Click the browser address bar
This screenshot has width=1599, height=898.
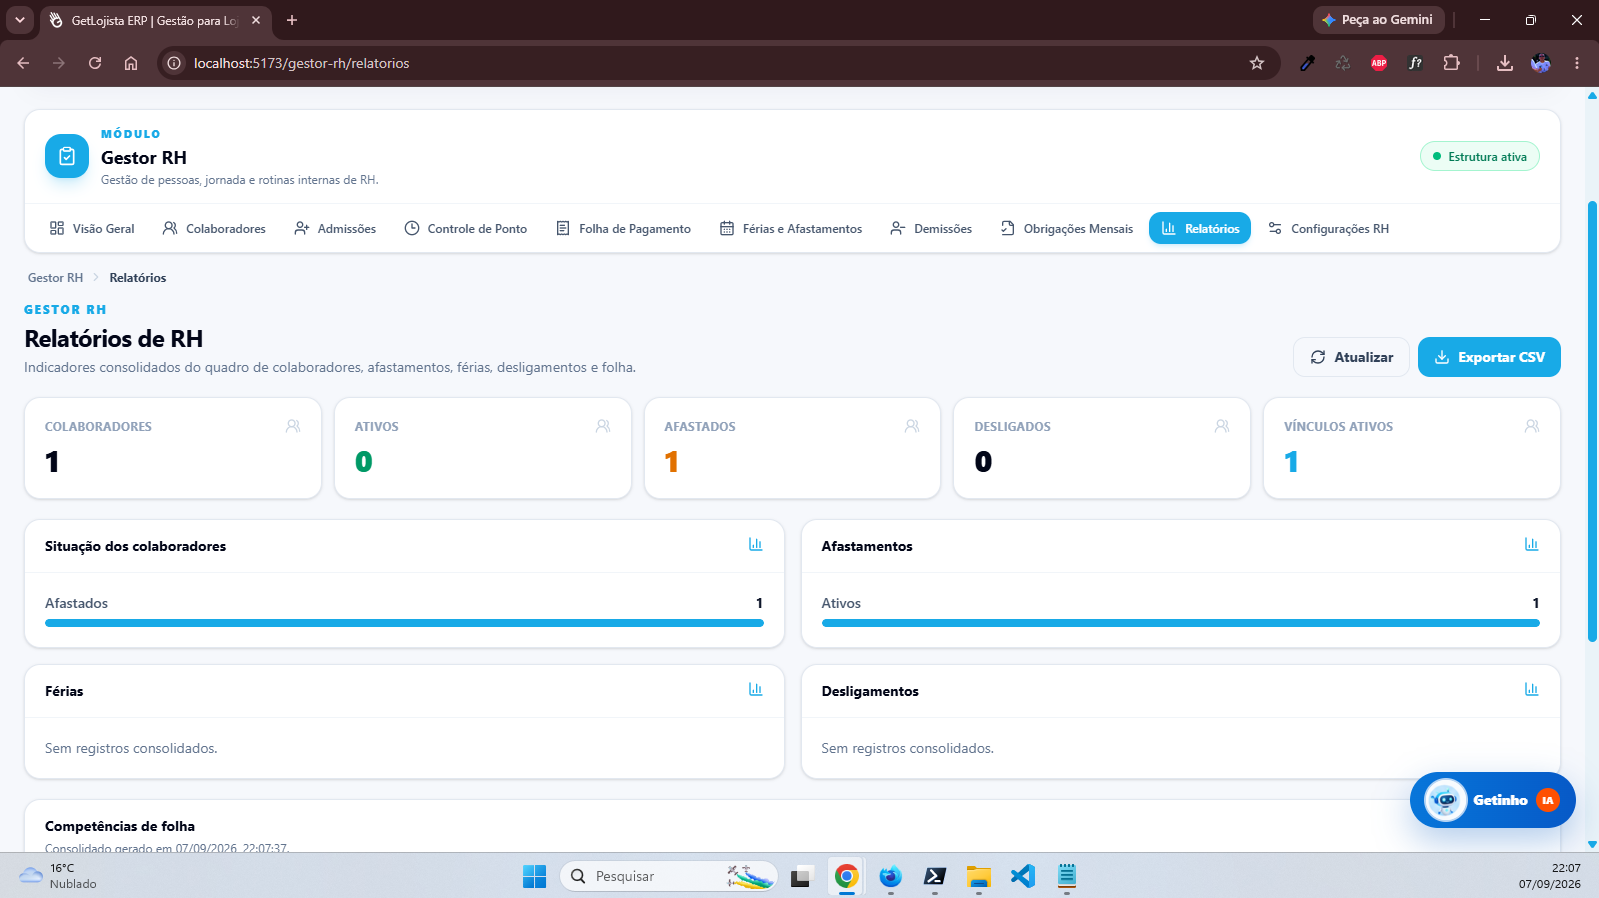tap(718, 63)
